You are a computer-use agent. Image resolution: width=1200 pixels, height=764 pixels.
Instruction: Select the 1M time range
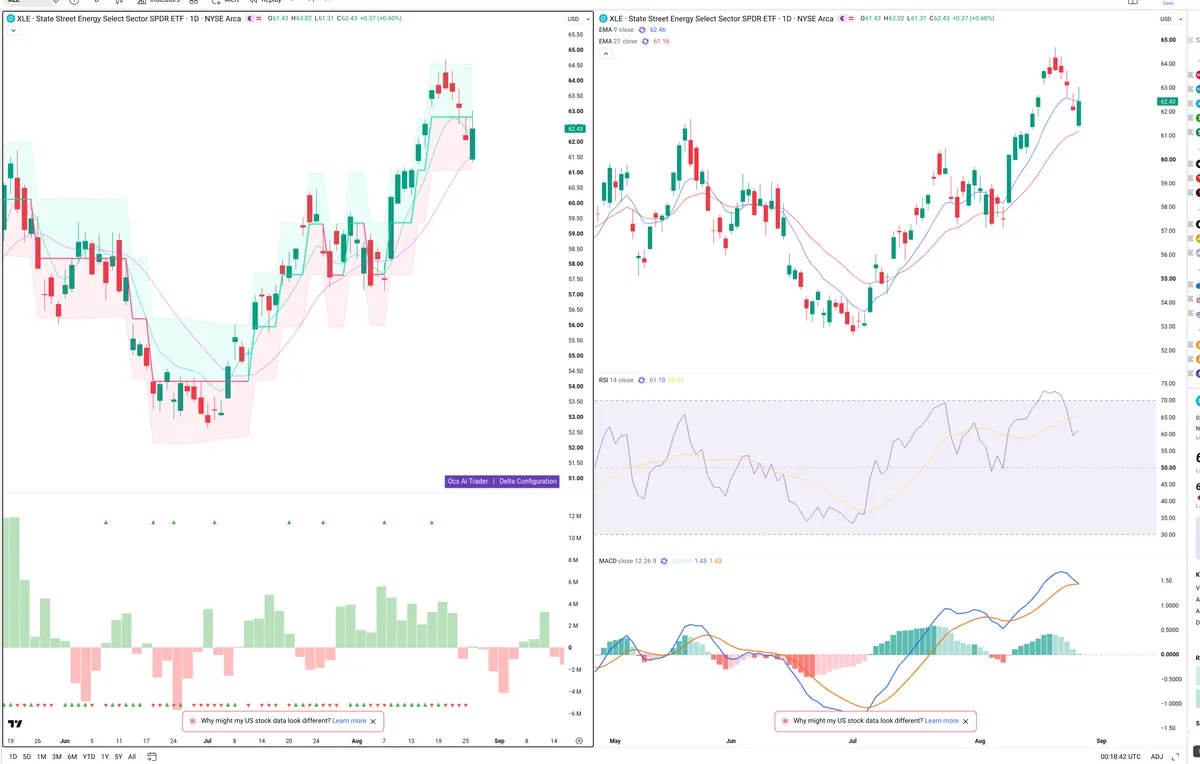42,757
